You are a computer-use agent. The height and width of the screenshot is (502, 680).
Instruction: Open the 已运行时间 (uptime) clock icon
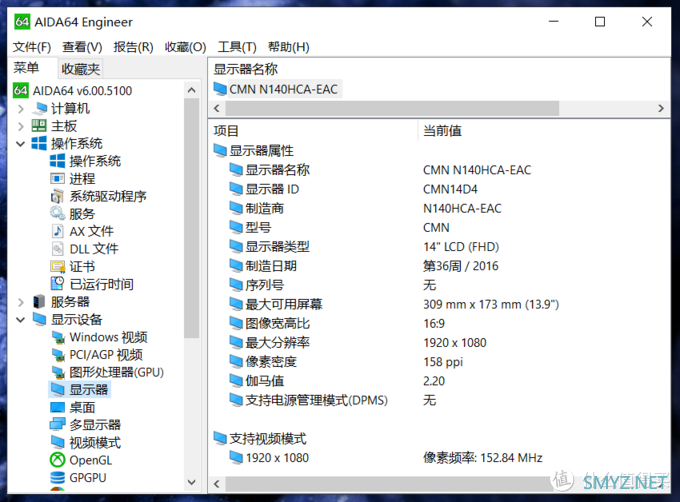tap(58, 284)
